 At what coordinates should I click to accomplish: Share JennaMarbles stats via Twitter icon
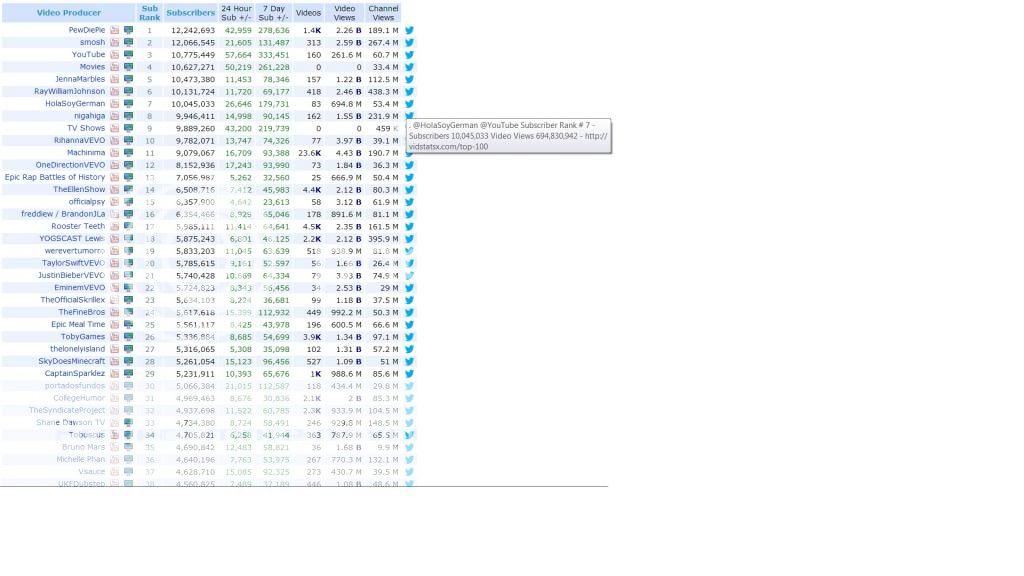409,80
